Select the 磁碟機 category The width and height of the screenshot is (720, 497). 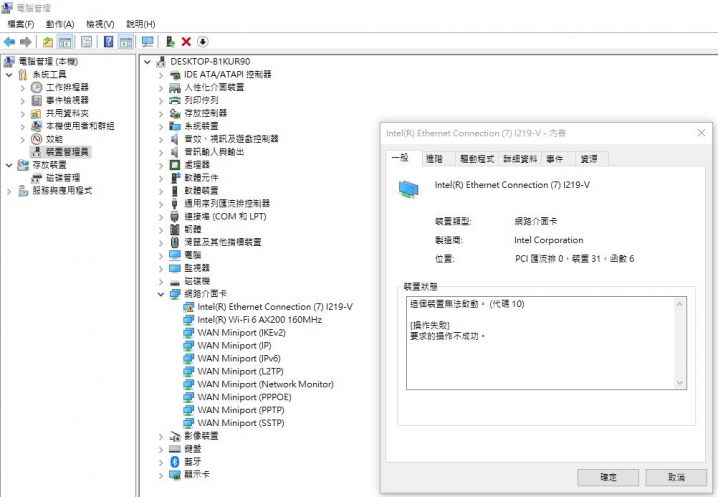[x=197, y=281]
